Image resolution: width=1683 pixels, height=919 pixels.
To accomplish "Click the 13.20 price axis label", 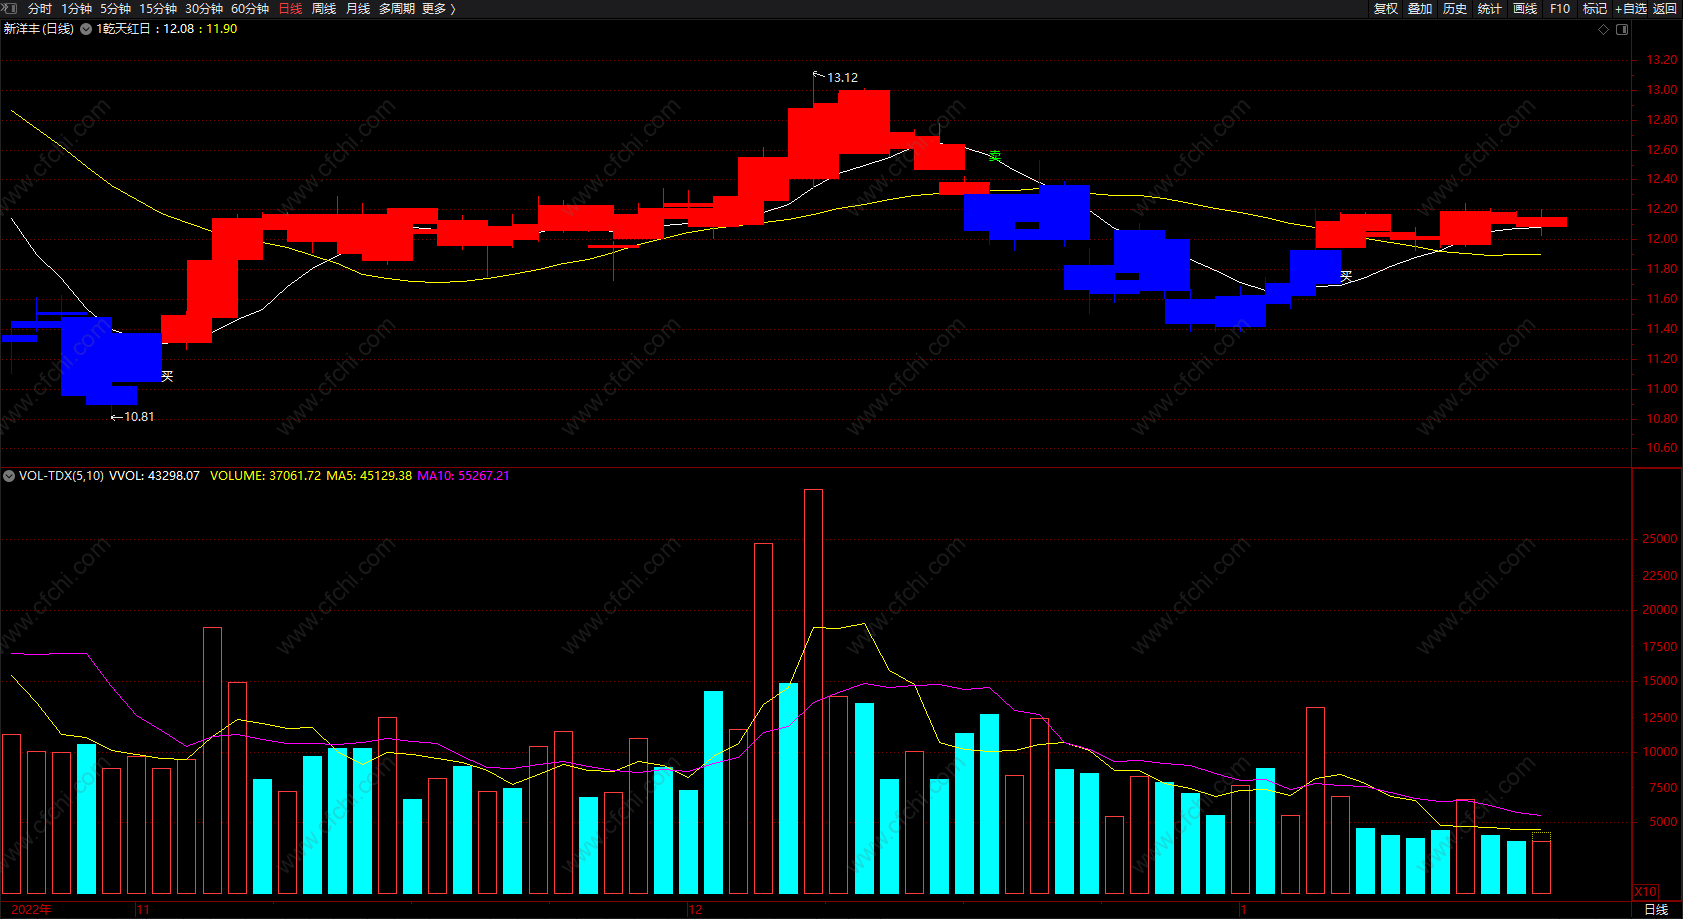I will click(x=1662, y=60).
